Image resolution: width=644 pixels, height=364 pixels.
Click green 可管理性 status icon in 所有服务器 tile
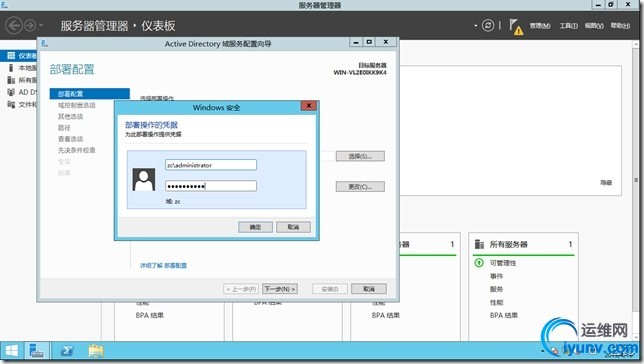coord(479,263)
